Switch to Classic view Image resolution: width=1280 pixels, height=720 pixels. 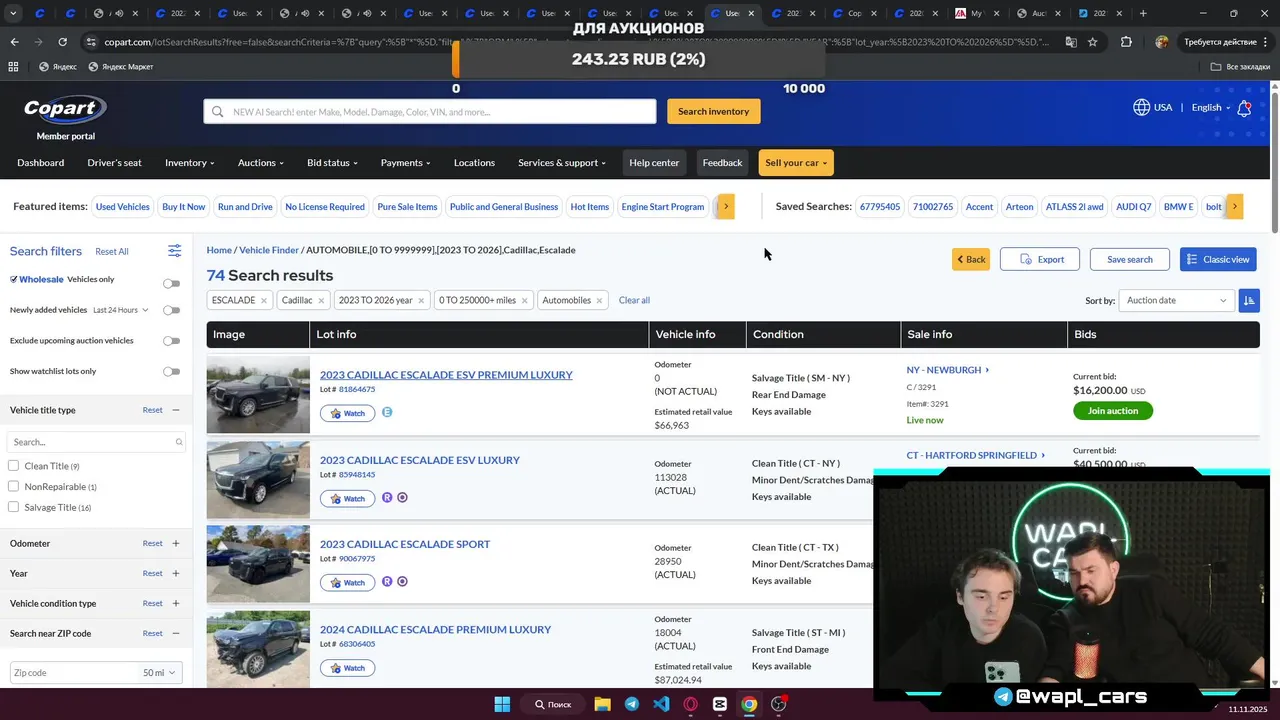1218,259
